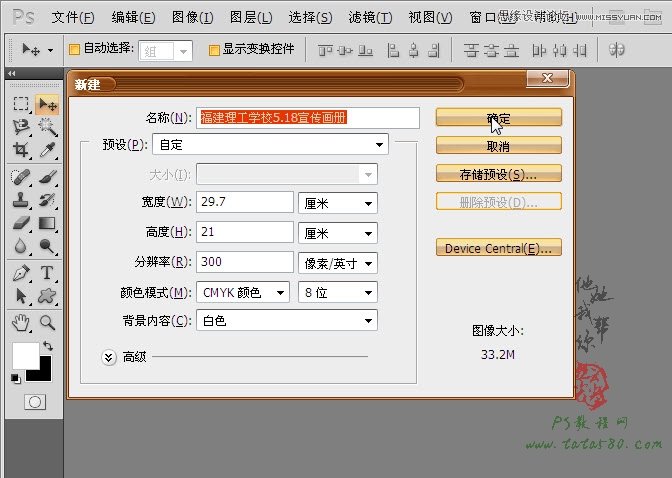The height and width of the screenshot is (478, 672).
Task: Select the Brush tool
Action: (x=47, y=177)
